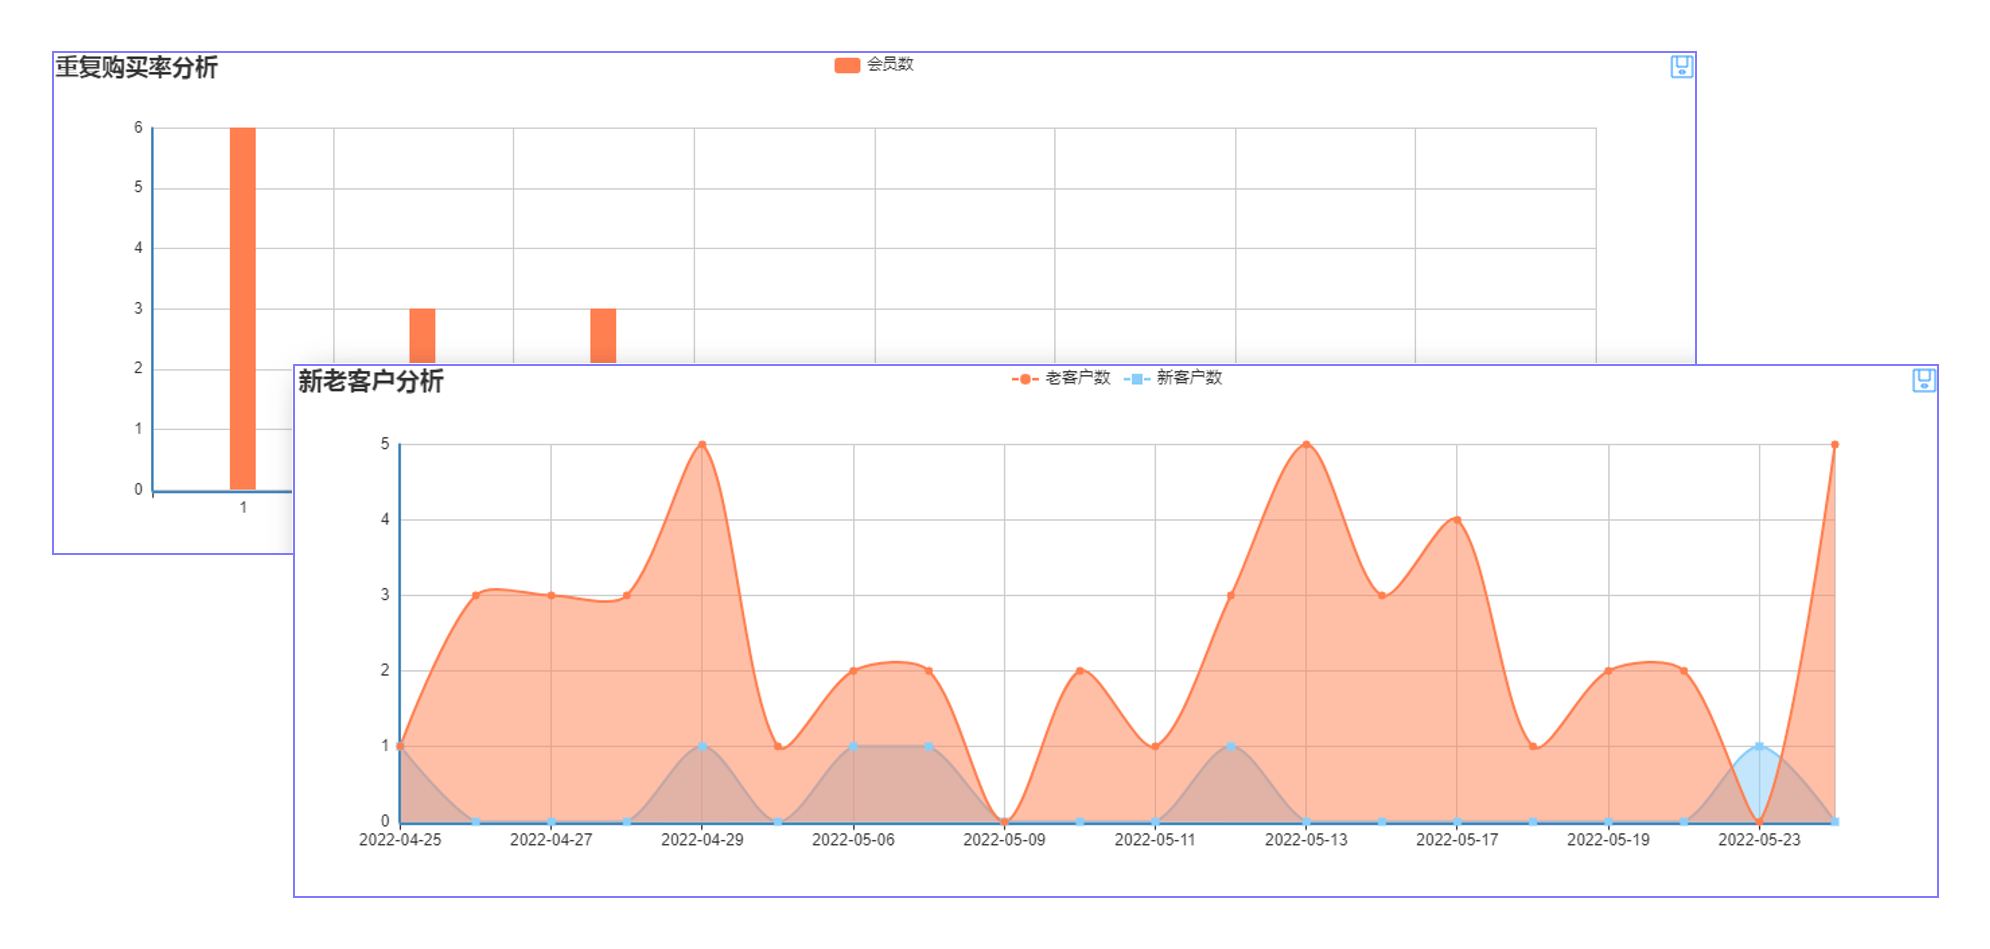1990x949 pixels.
Task: Click the 2022-05-19 x-axis date label
Action: (1608, 840)
